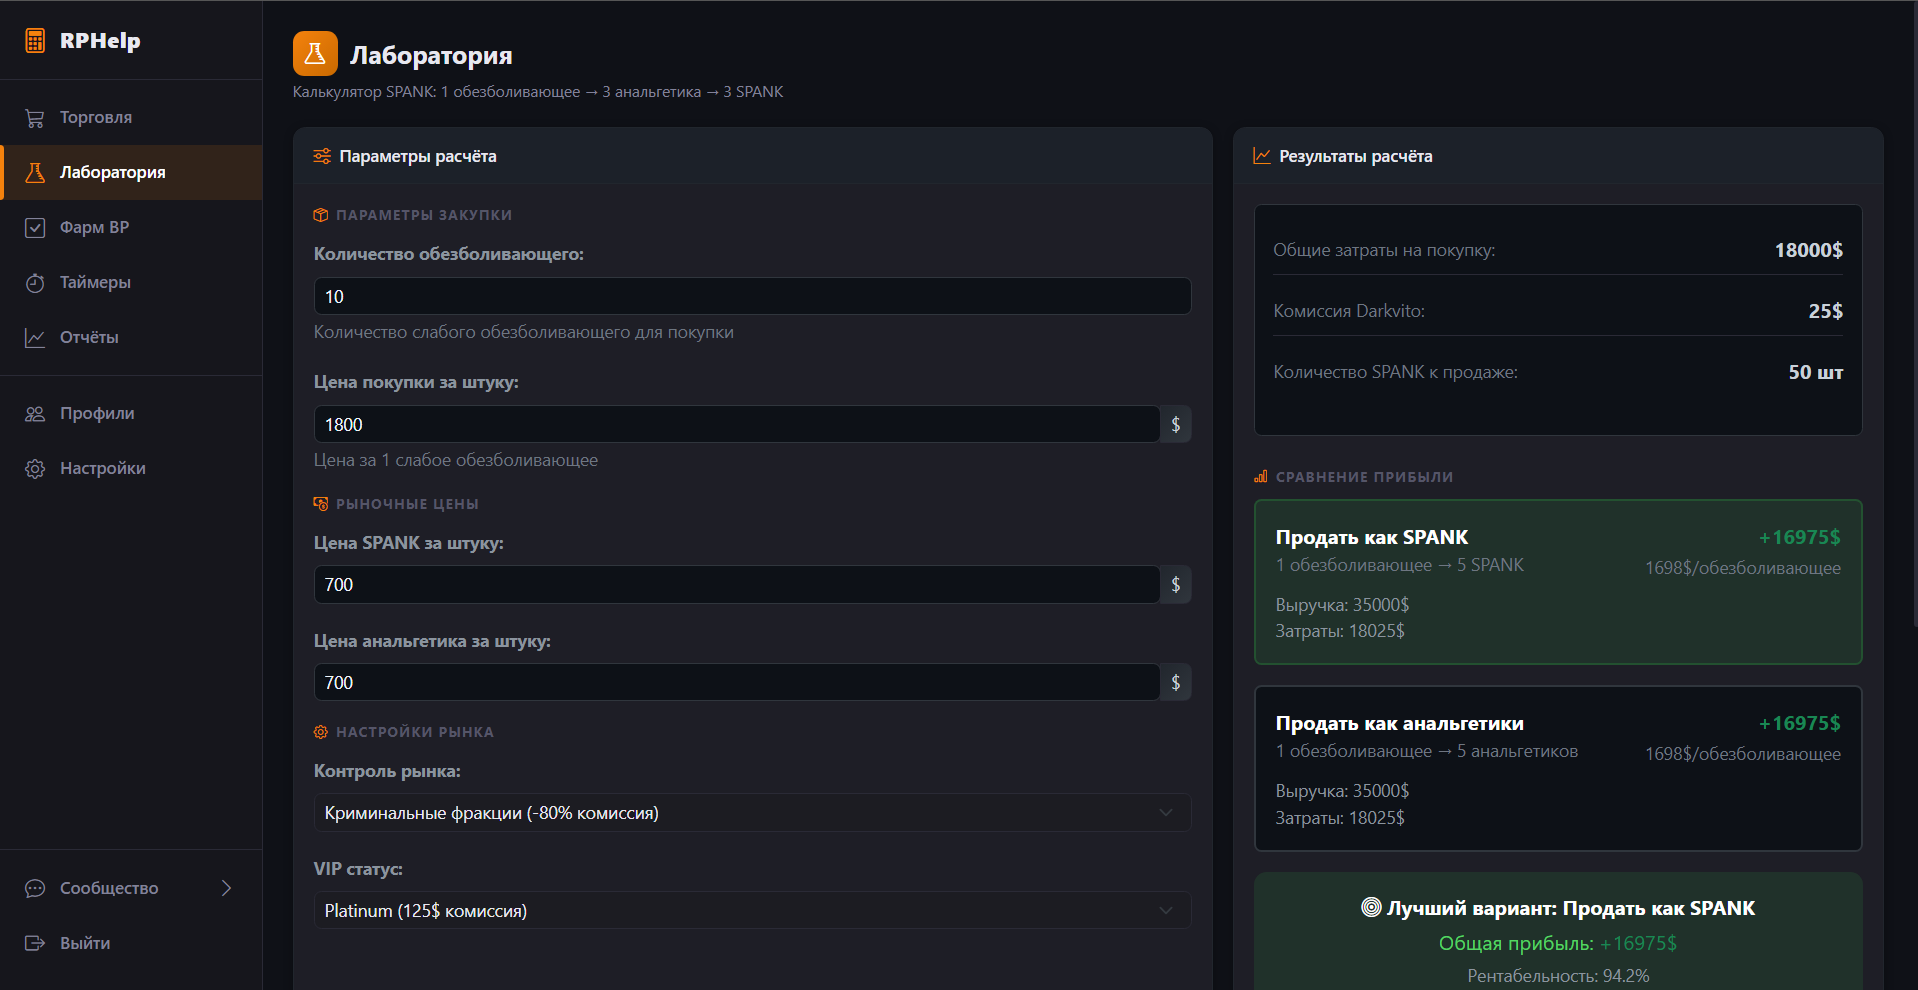Open the VIP статус Platinum dropdown
Image resolution: width=1918 pixels, height=990 pixels.
752,911
